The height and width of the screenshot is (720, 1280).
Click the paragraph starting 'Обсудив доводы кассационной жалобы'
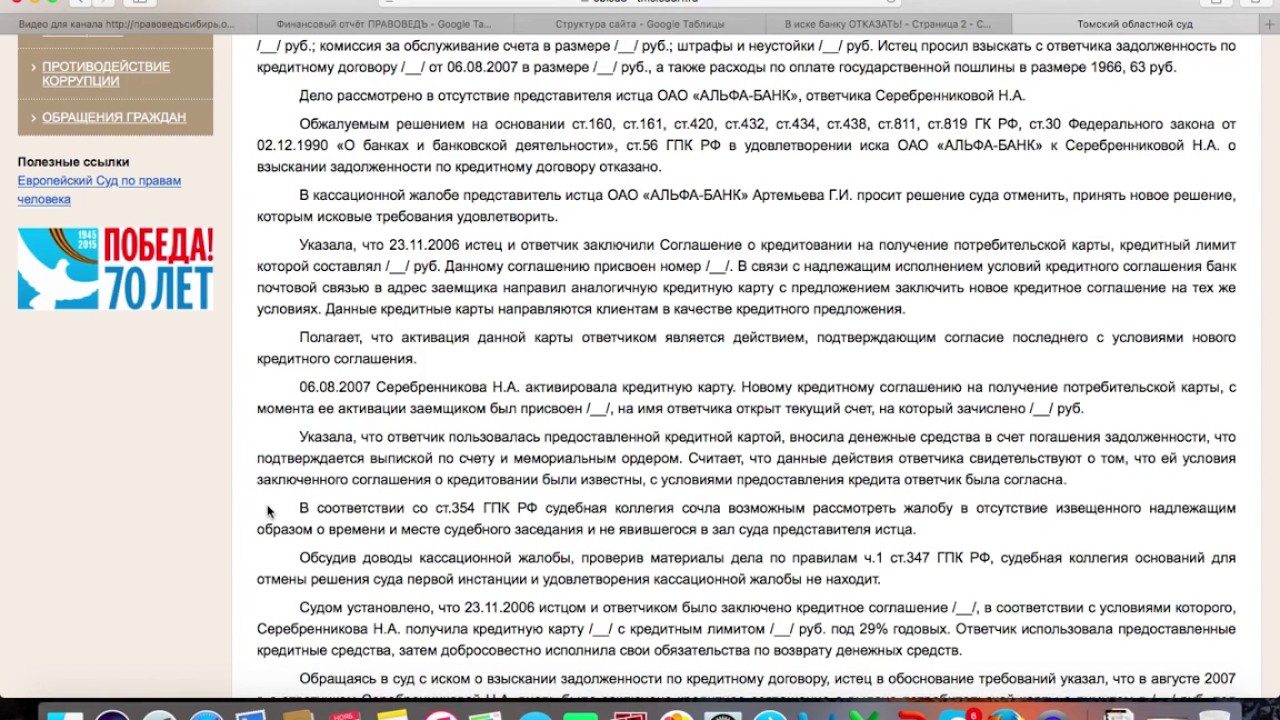pyautogui.click(x=746, y=568)
